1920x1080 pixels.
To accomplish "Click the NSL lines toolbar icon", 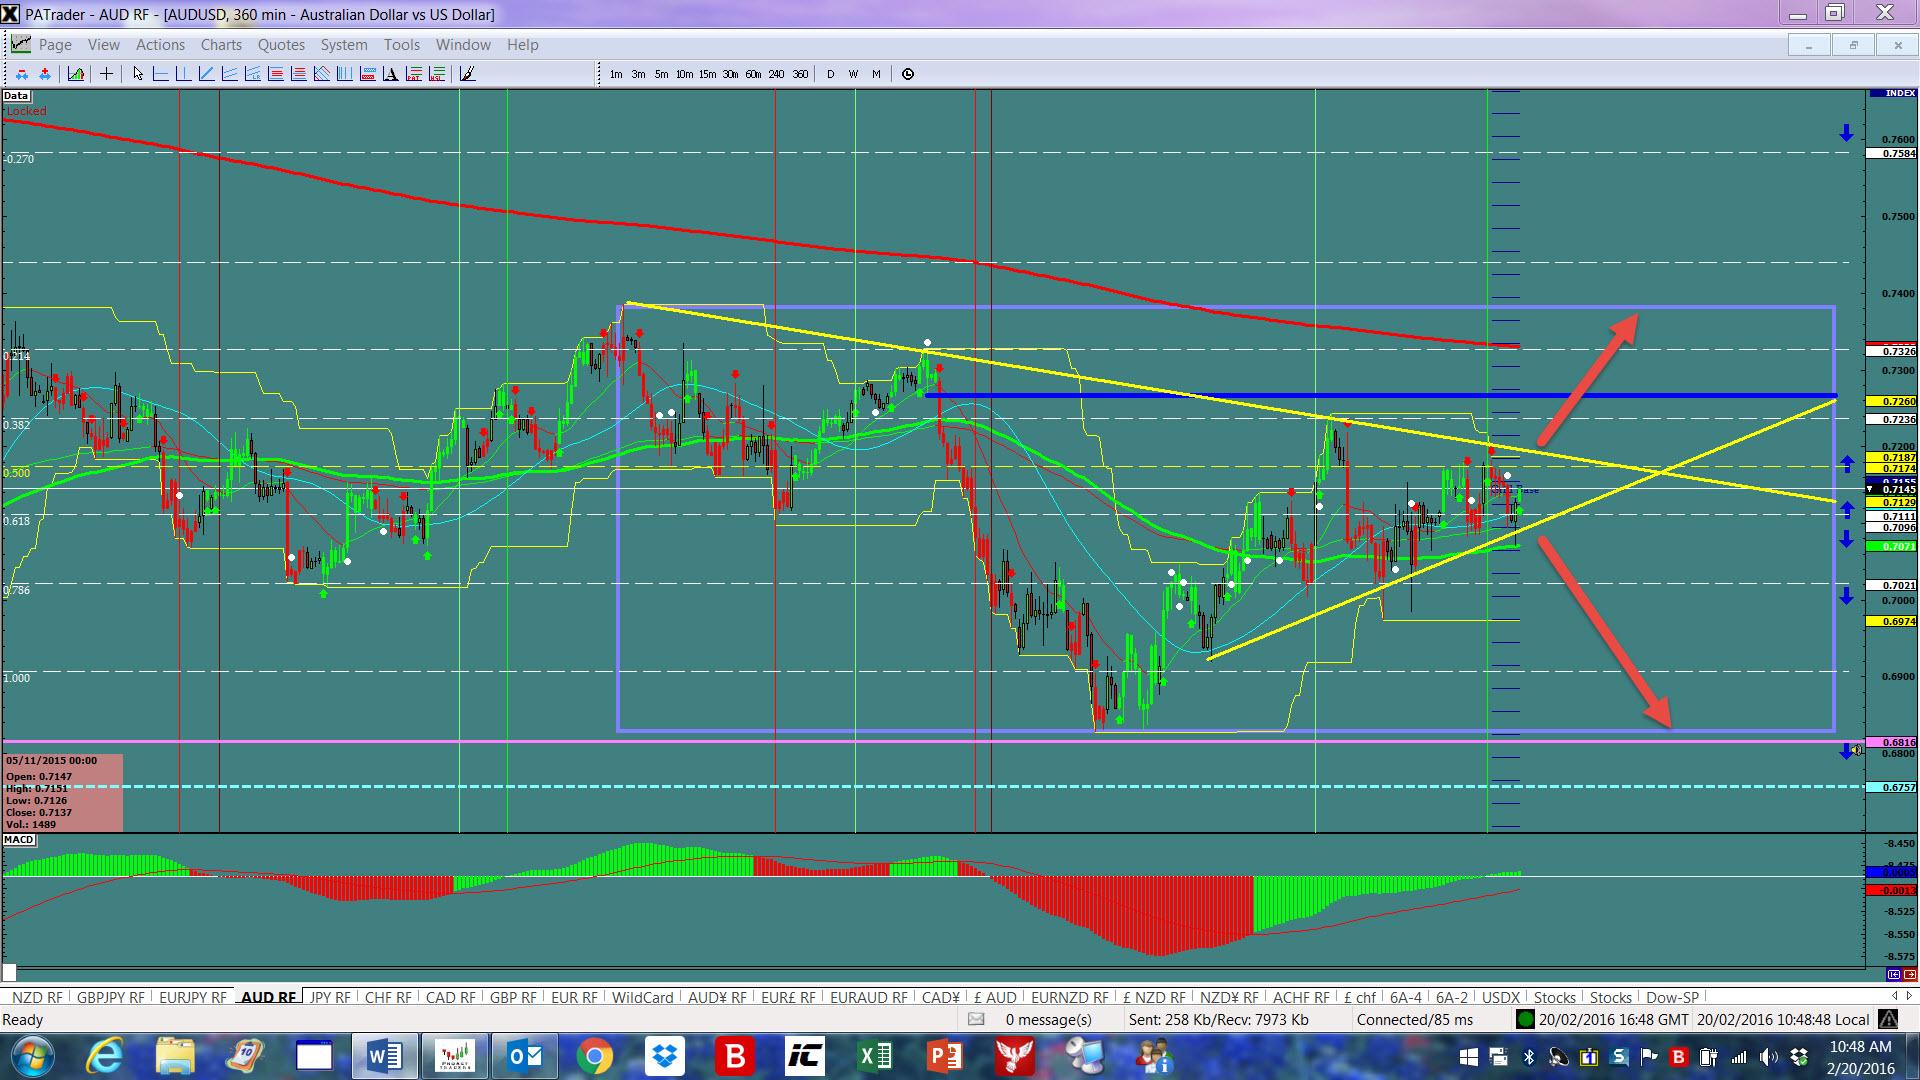I will 436,74.
